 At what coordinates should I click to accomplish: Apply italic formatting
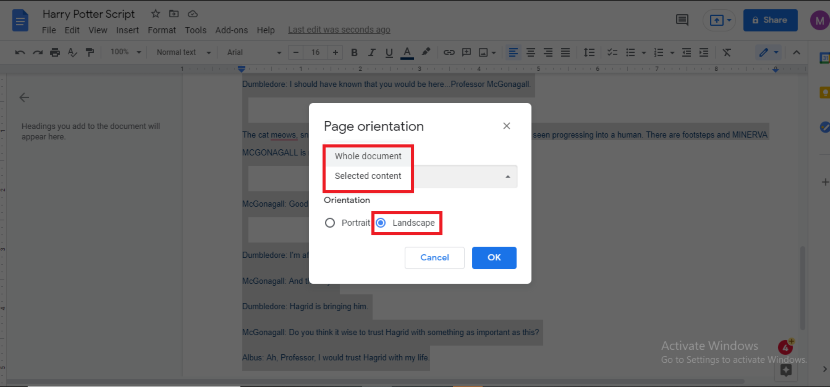(372, 52)
